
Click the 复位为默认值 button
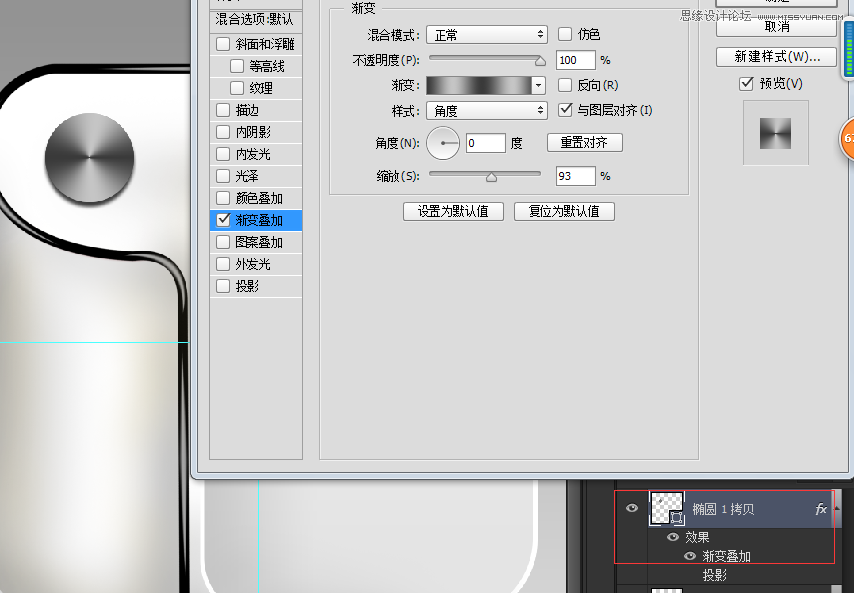[x=564, y=211]
